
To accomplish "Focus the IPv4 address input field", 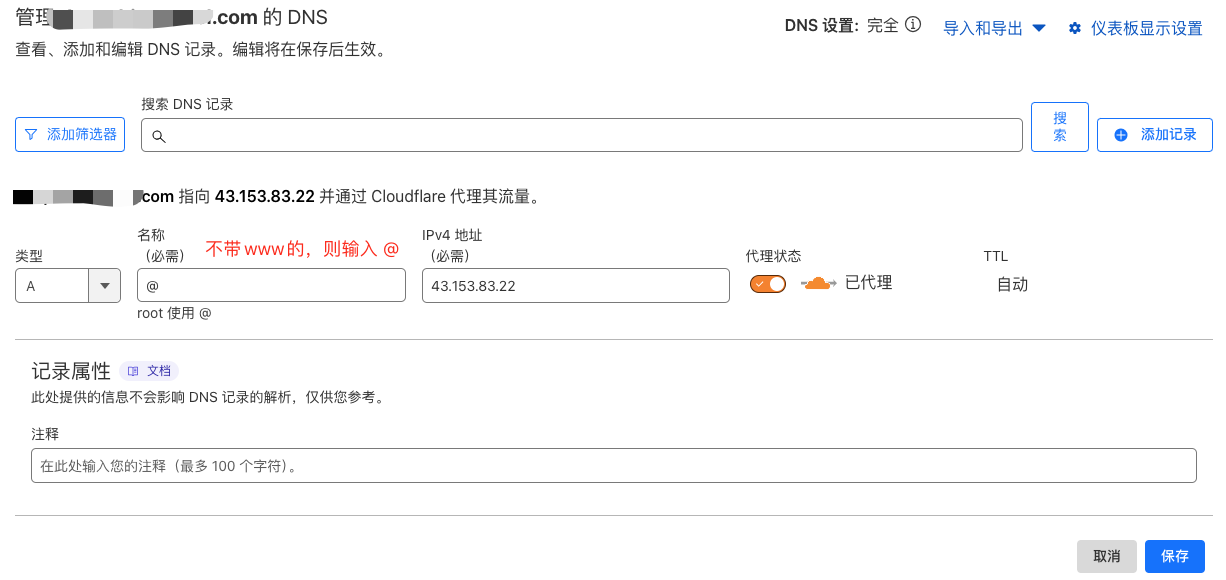I will point(575,286).
